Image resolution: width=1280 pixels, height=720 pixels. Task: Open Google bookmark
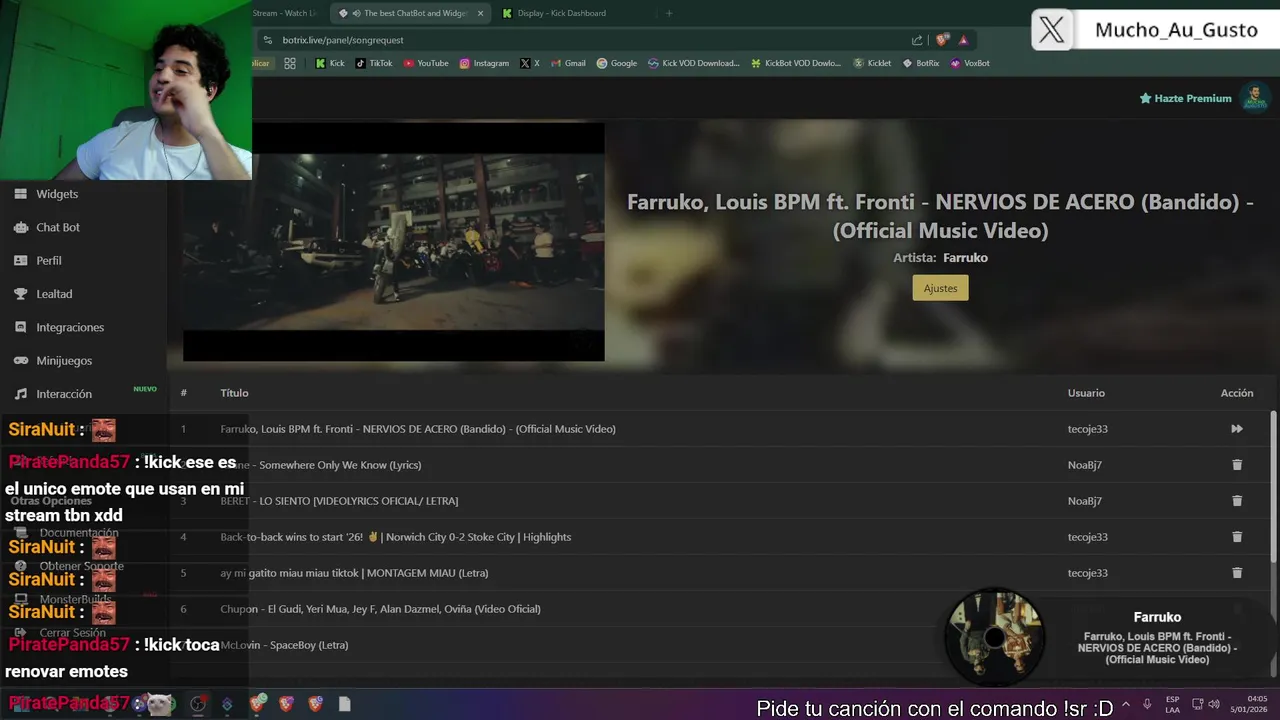[x=617, y=63]
